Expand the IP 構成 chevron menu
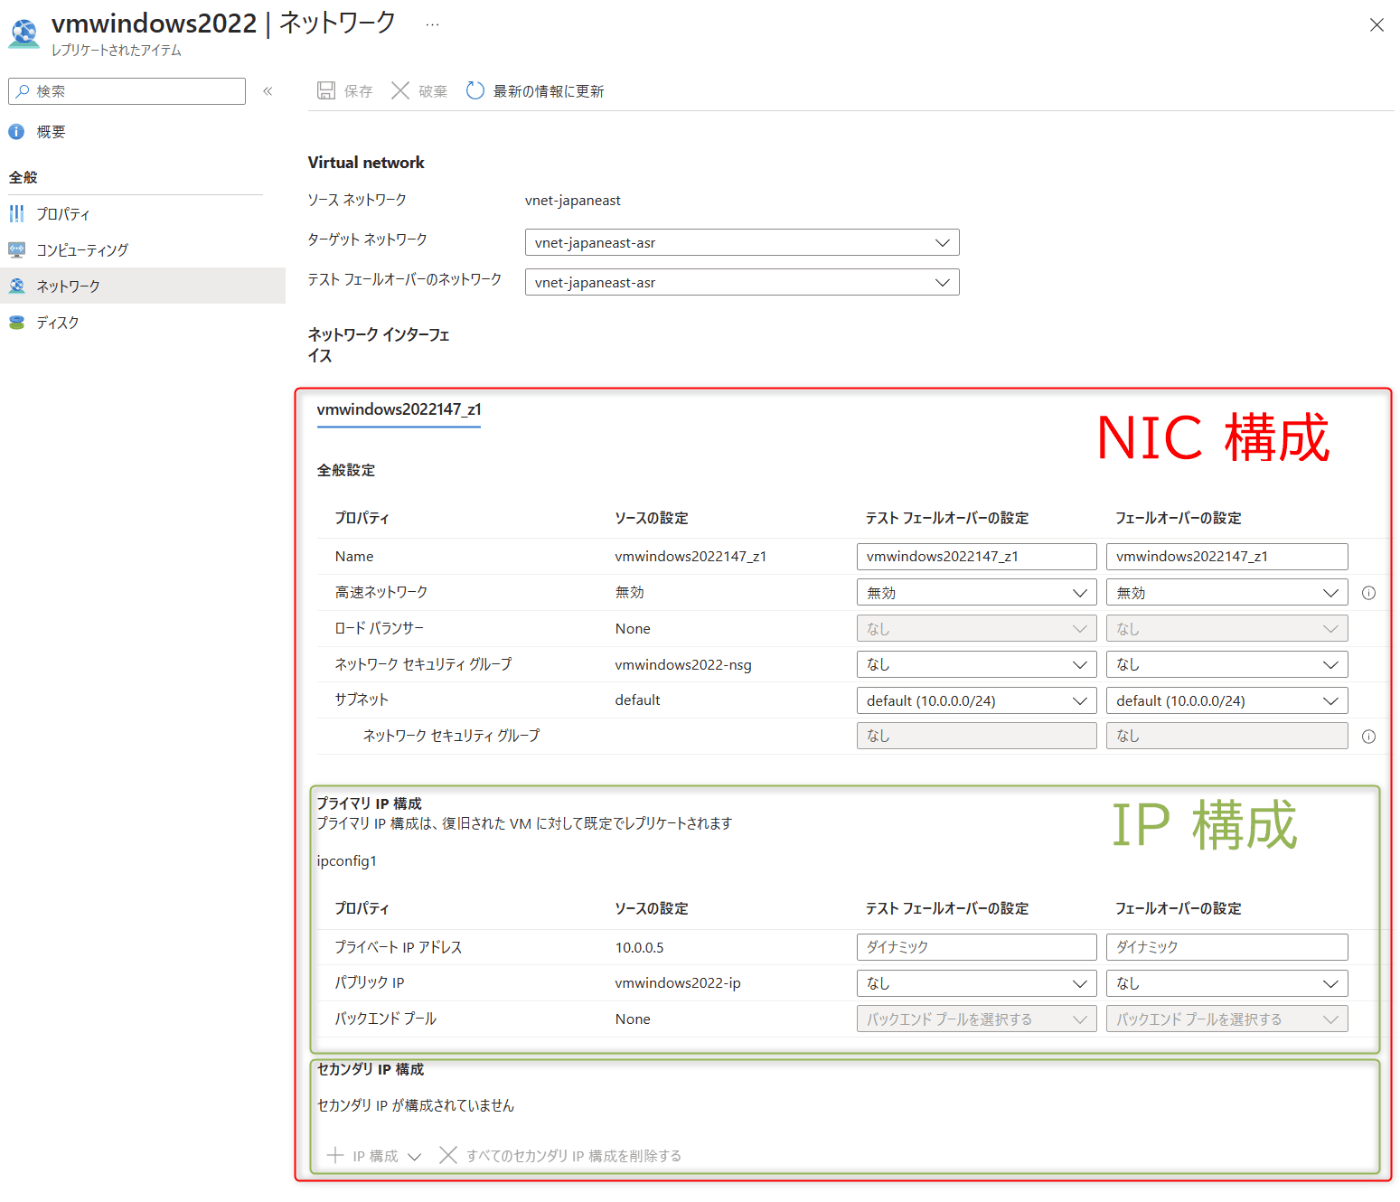The image size is (1400, 1202). tap(414, 1157)
